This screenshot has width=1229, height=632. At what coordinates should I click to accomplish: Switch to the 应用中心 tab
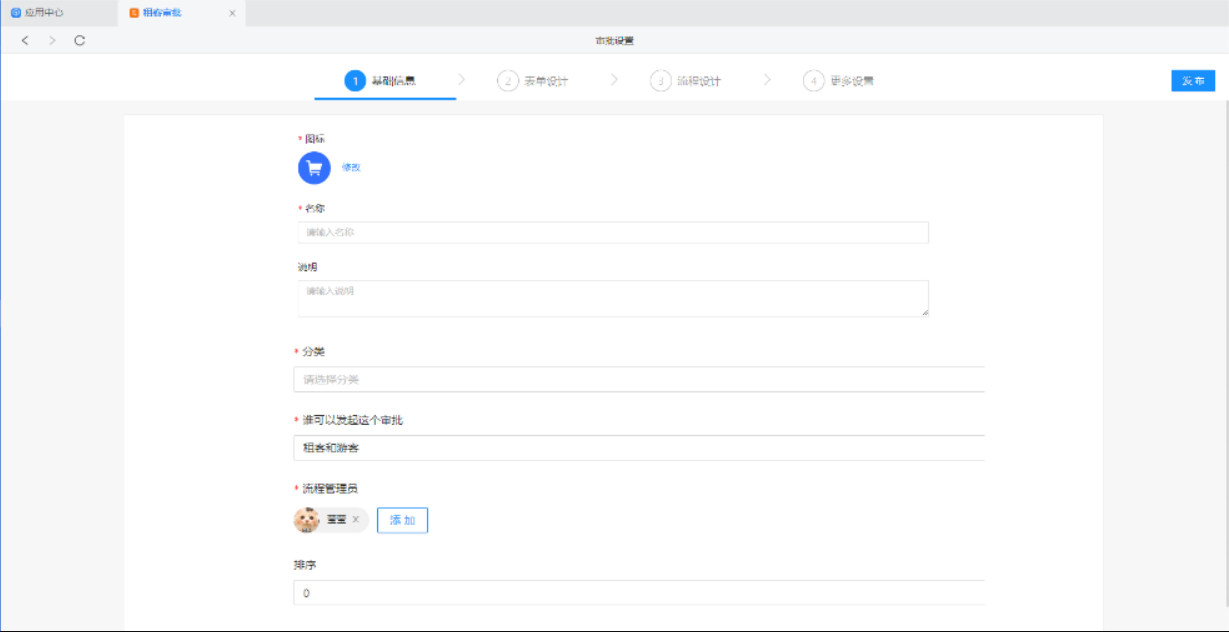(x=45, y=13)
